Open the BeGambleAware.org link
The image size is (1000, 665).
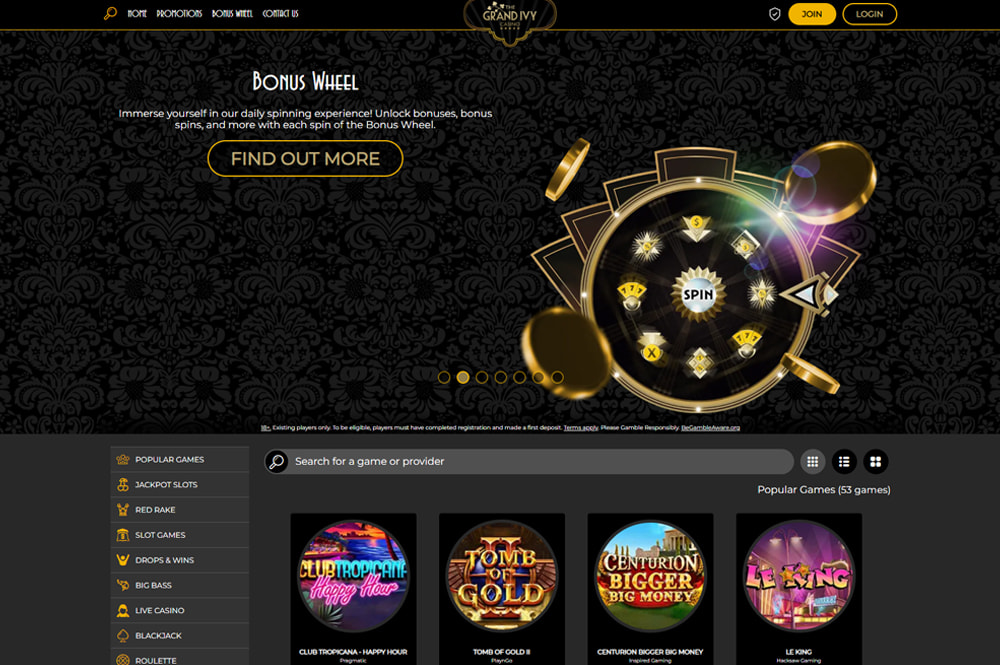(710, 428)
